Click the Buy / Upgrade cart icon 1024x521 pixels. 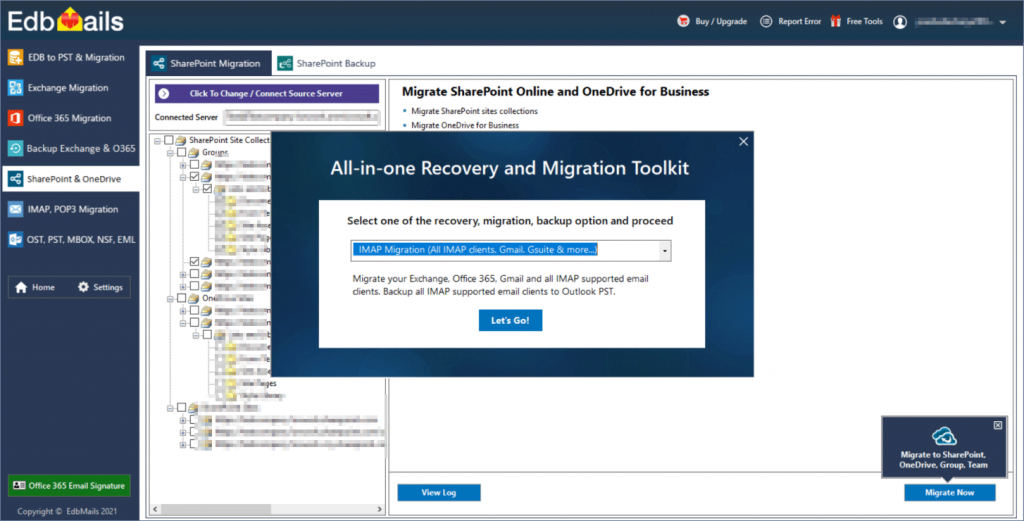point(683,21)
